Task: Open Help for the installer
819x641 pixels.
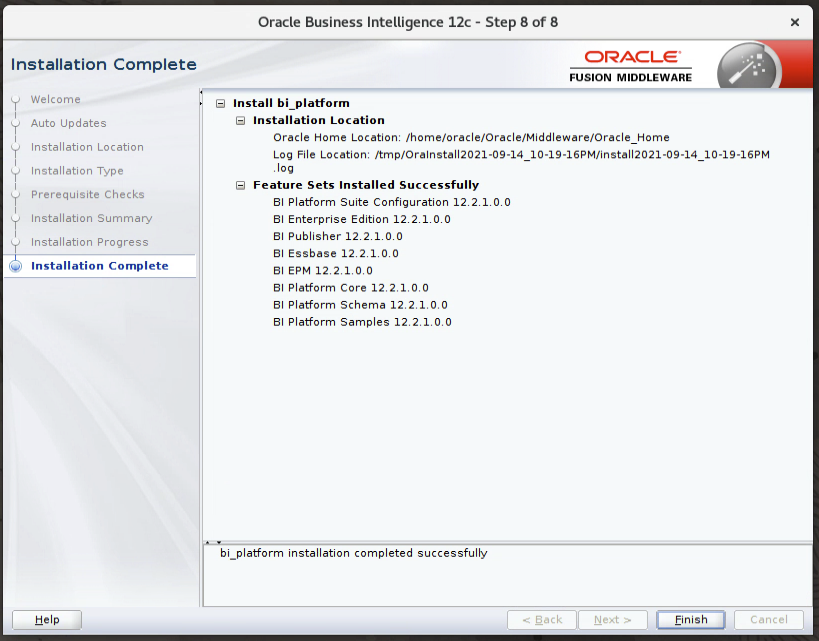Action: tap(47, 620)
